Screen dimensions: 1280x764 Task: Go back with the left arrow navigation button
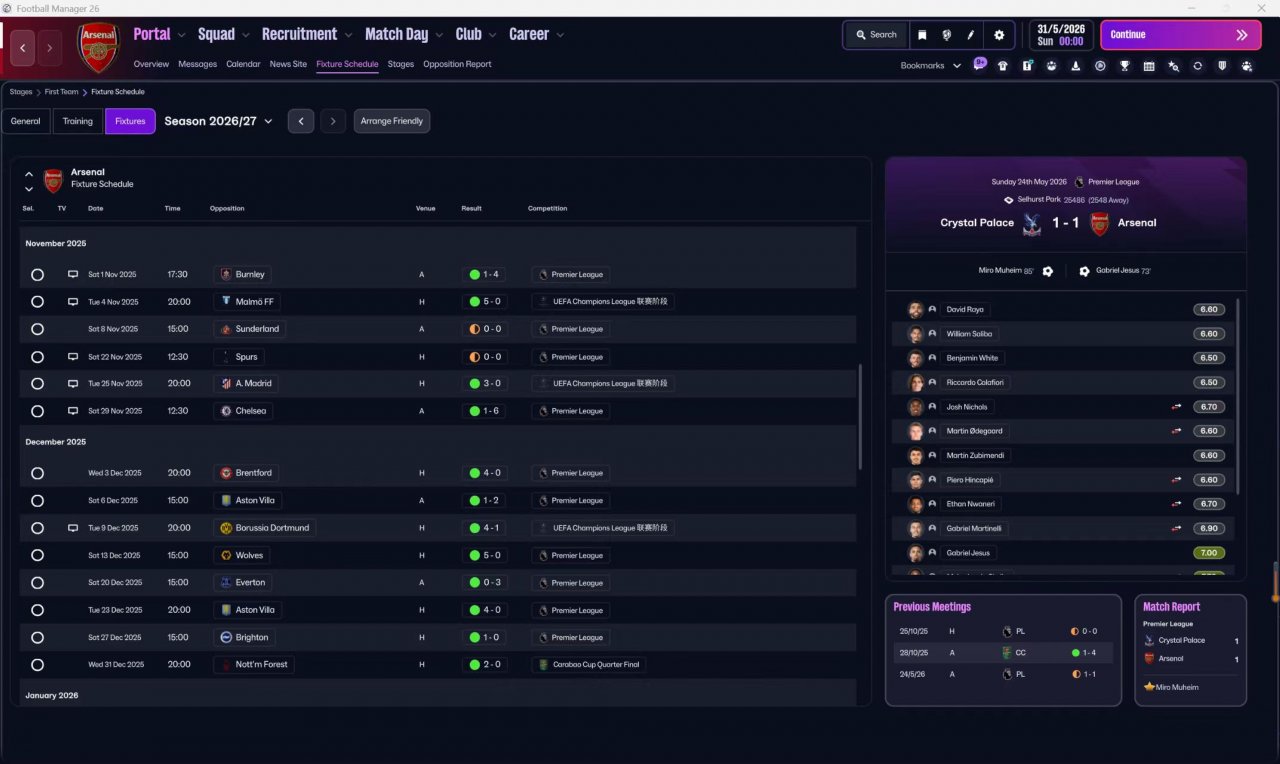pyautogui.click(x=23, y=47)
